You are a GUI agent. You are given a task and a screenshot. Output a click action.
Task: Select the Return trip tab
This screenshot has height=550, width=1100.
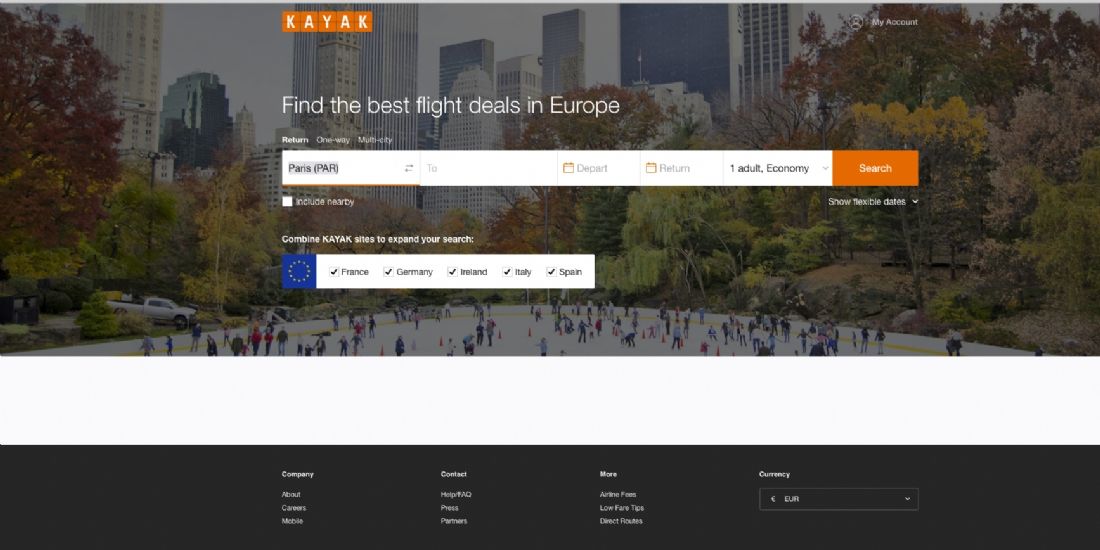click(x=295, y=140)
